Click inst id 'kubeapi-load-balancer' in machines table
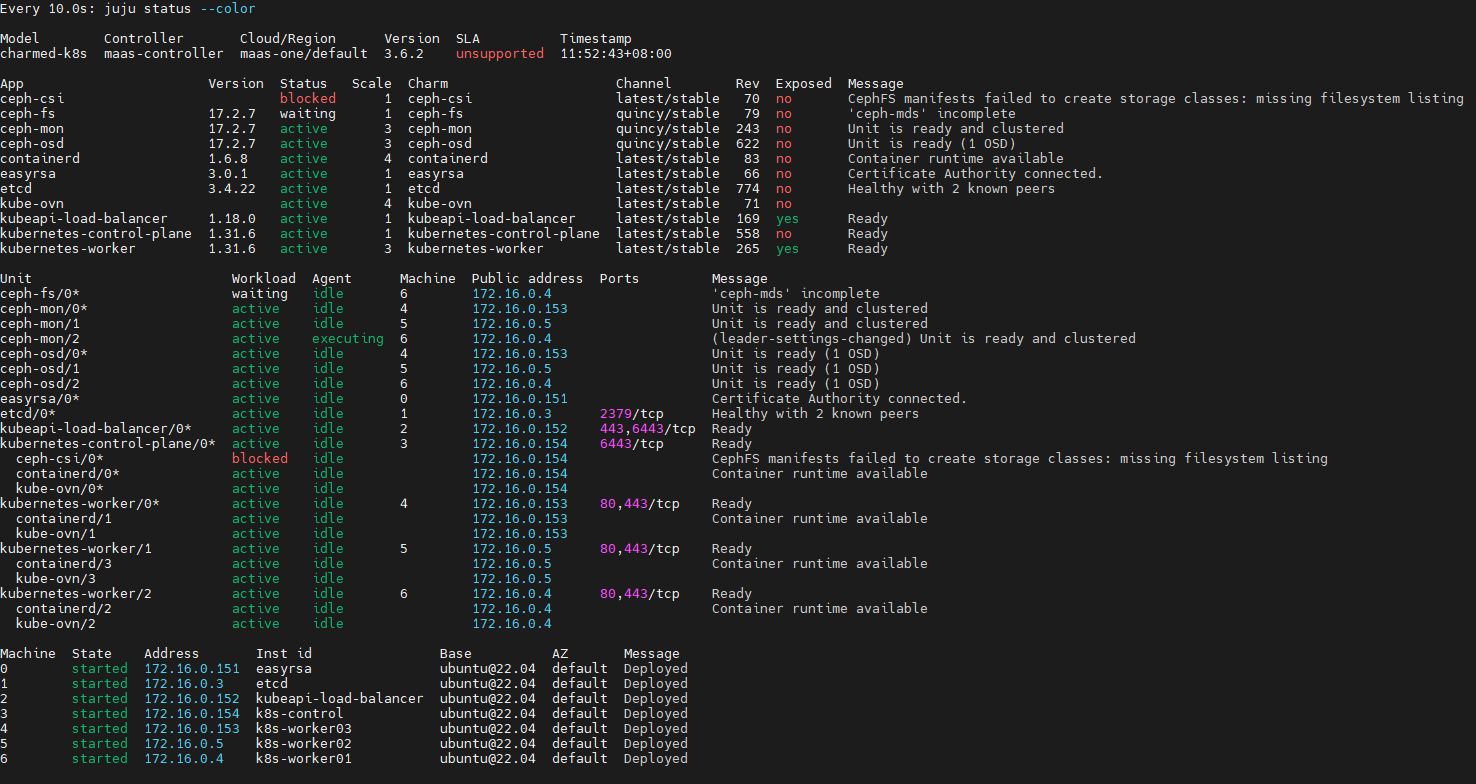 coord(340,699)
